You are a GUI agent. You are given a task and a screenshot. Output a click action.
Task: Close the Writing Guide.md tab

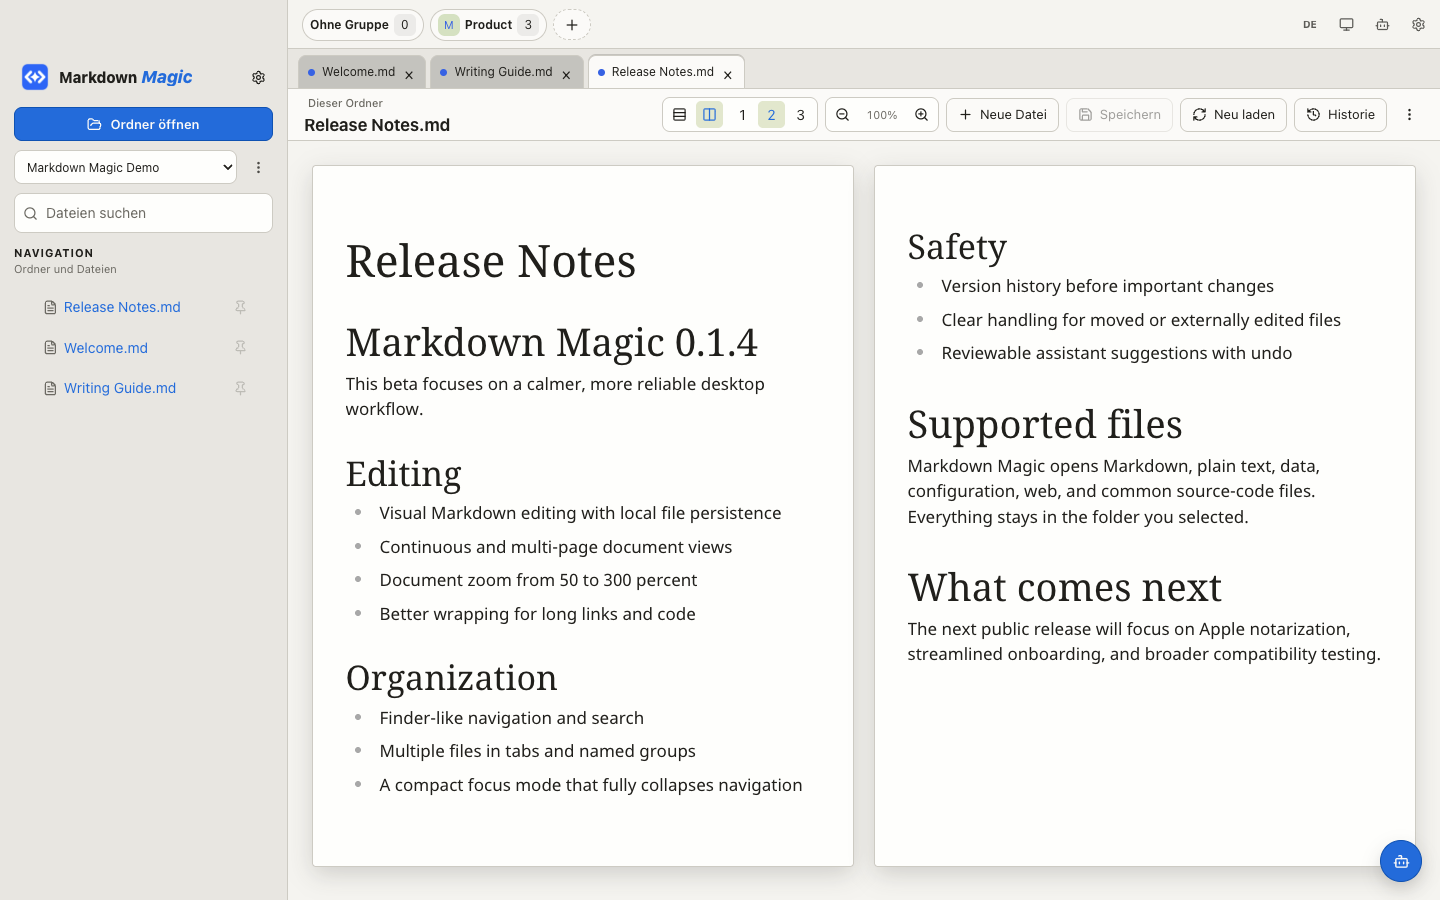566,75
